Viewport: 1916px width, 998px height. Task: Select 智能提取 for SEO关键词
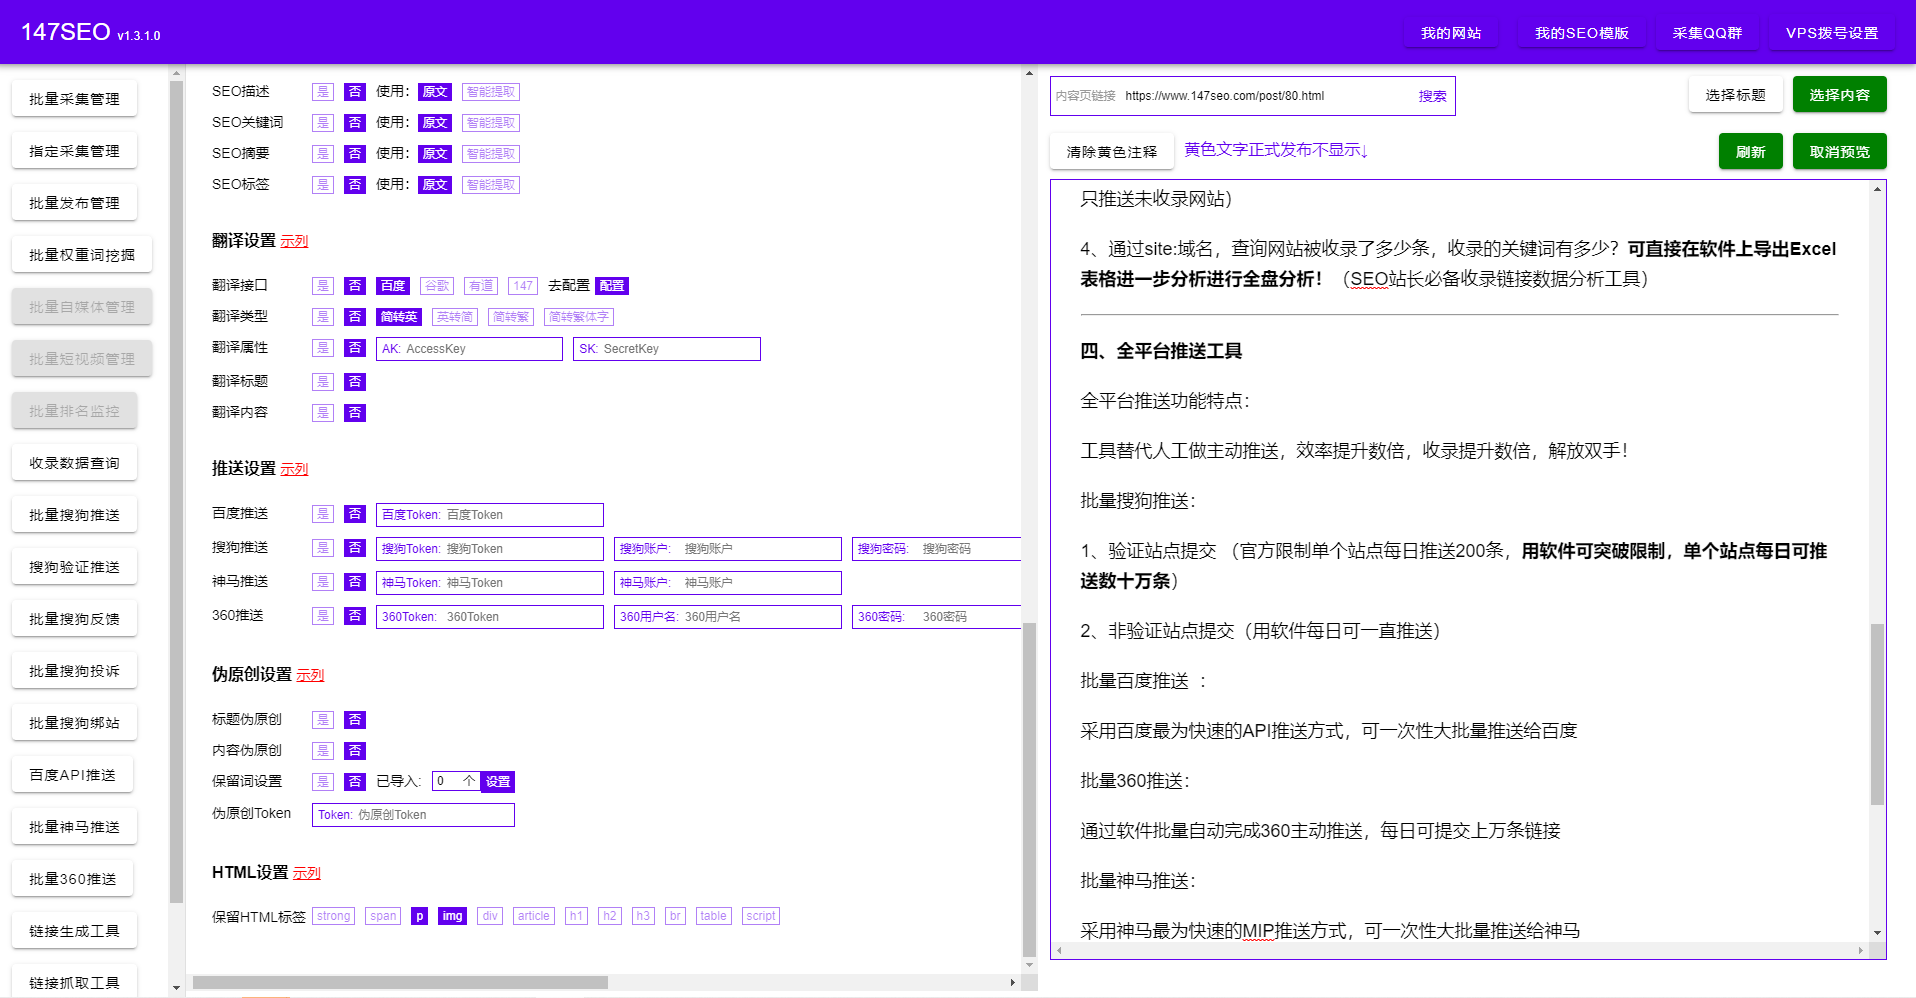coord(490,123)
